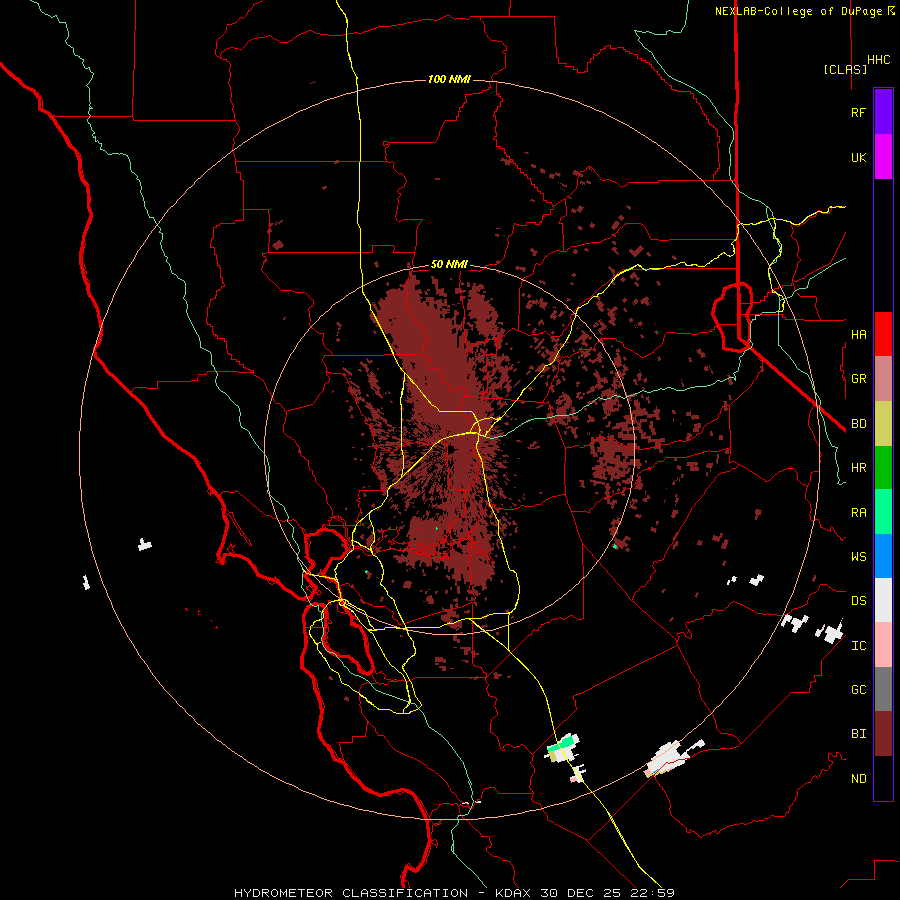Pick the HR green legend swatch

883,468
